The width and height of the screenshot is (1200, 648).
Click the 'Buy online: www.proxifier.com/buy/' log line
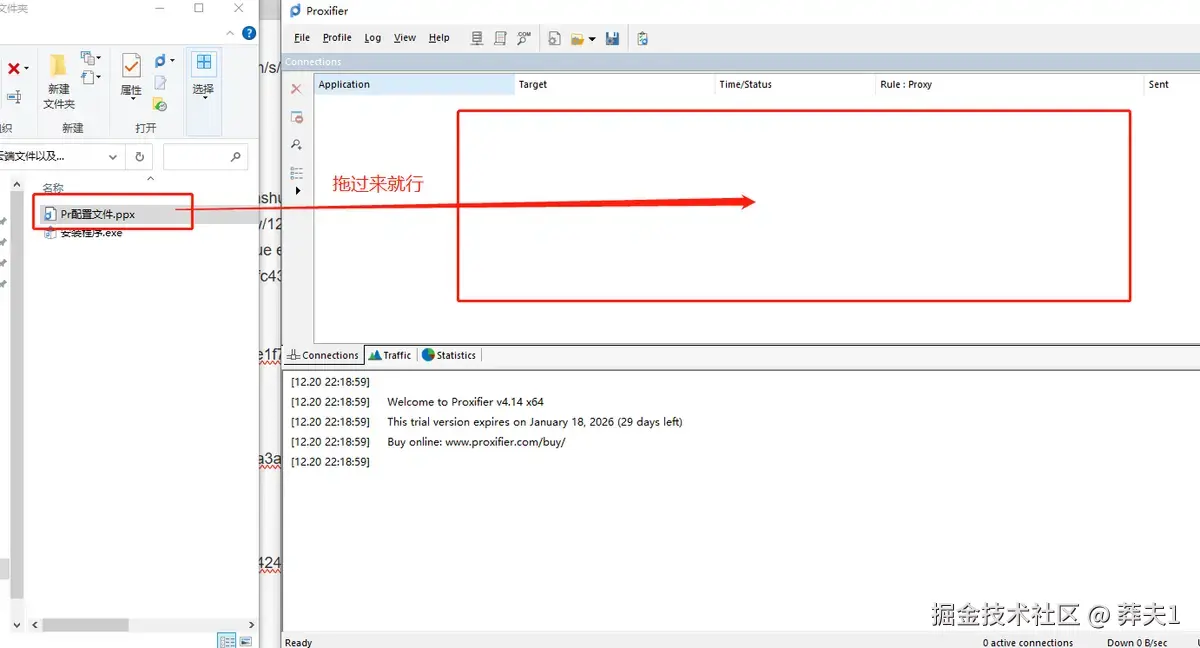(476, 442)
